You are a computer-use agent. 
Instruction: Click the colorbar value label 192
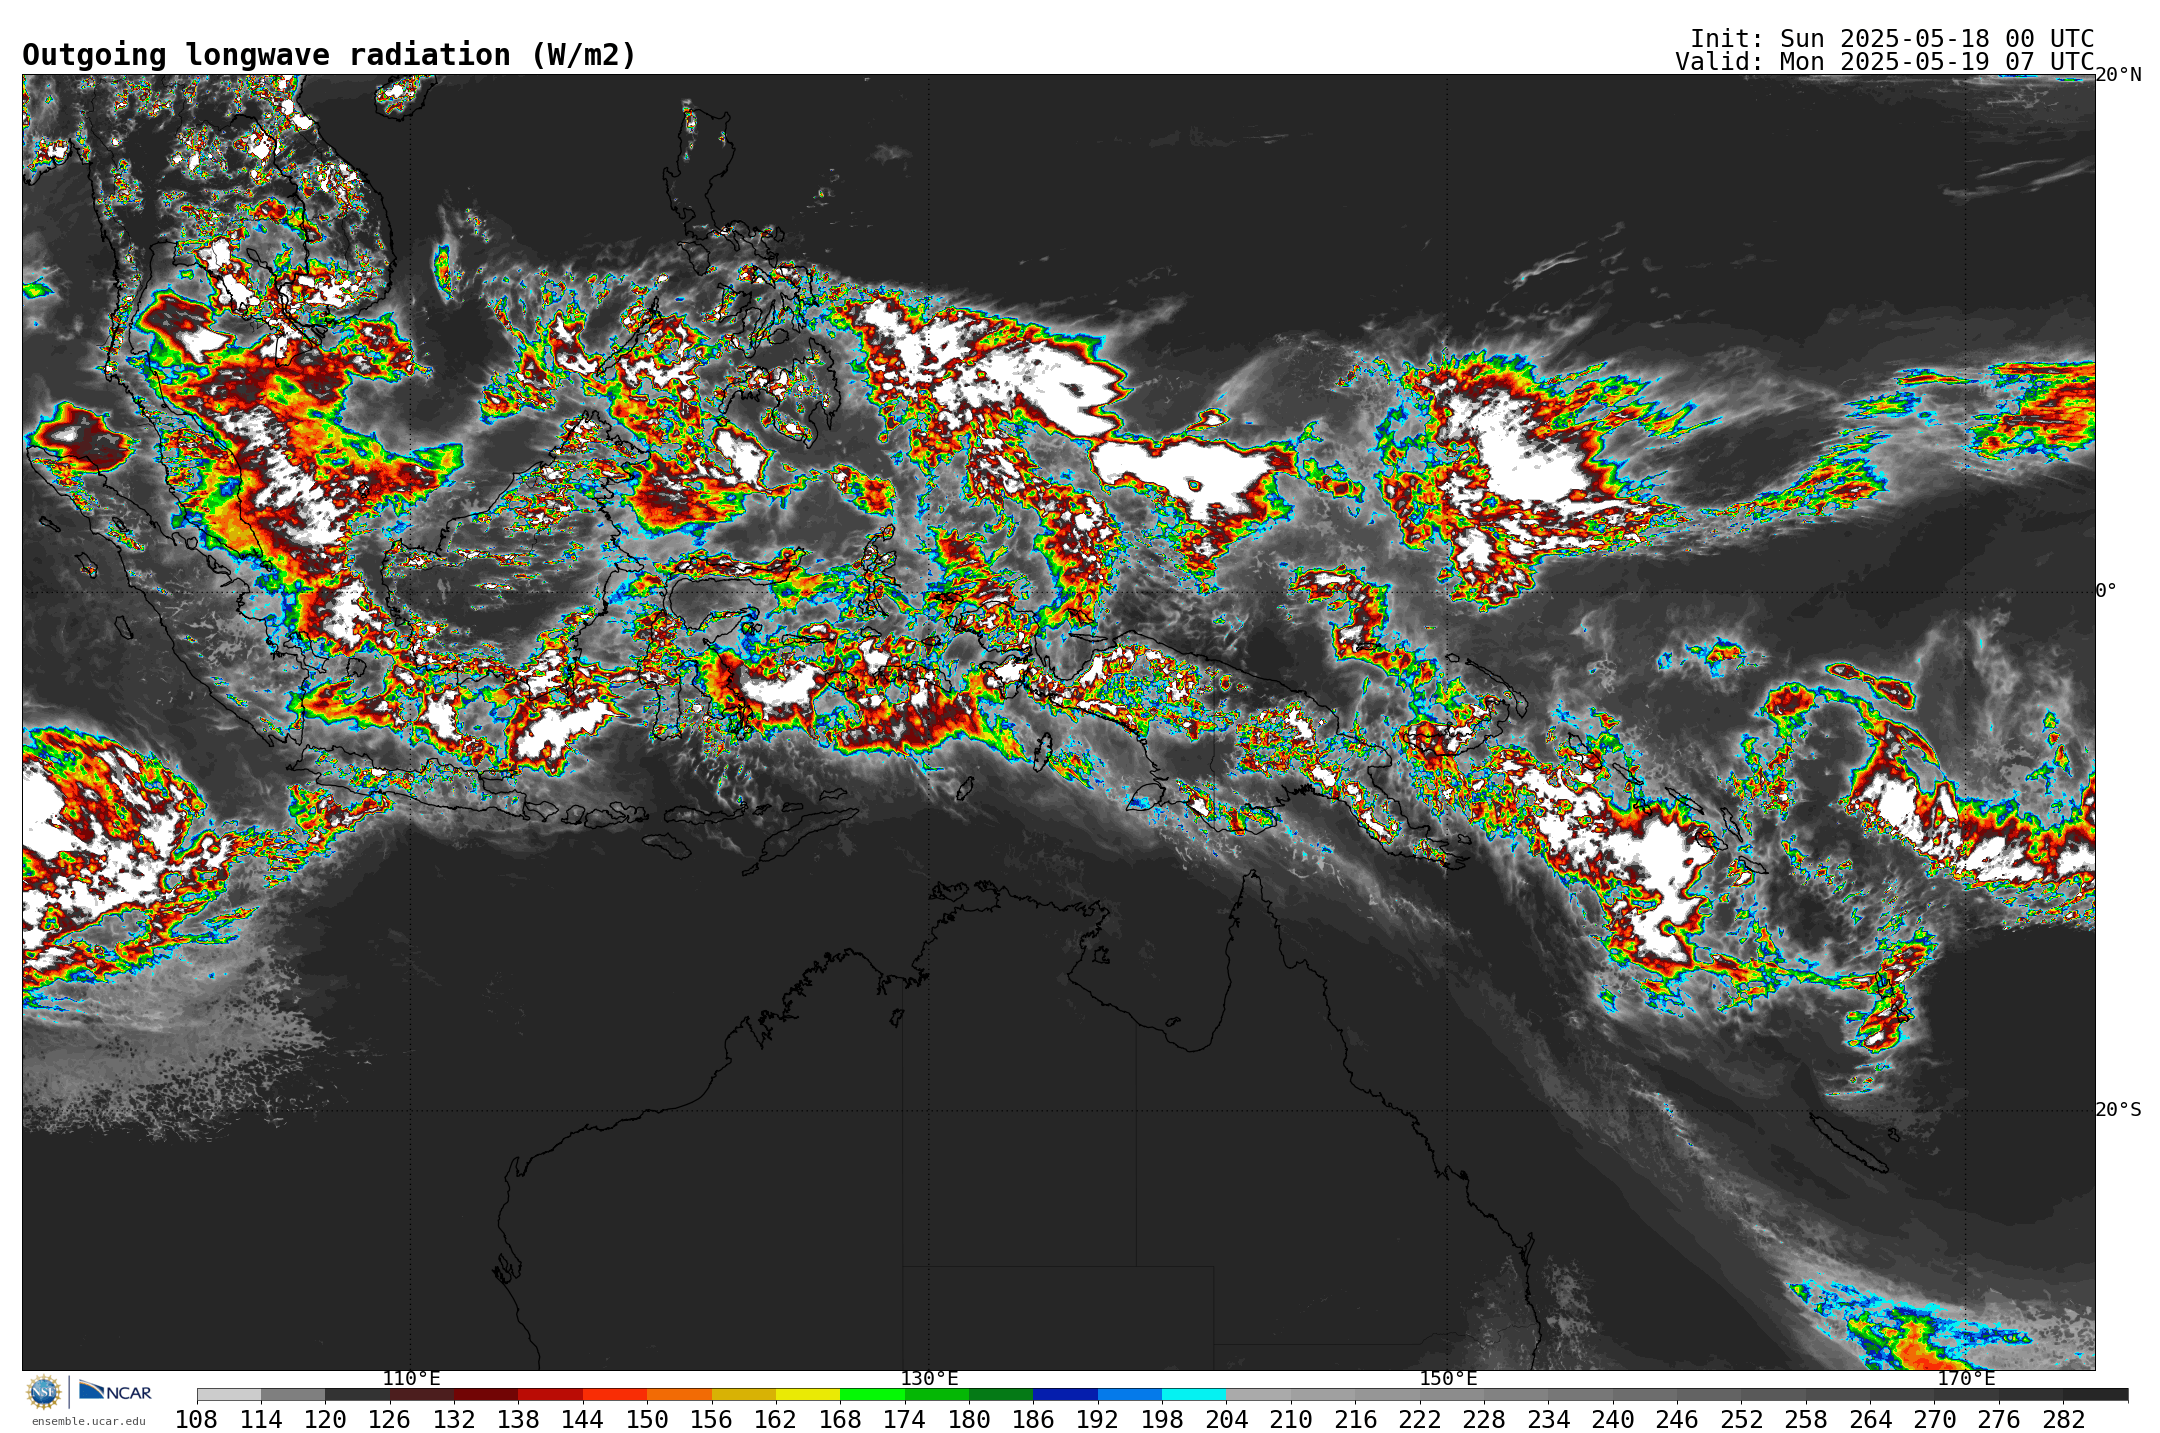(x=1098, y=1419)
